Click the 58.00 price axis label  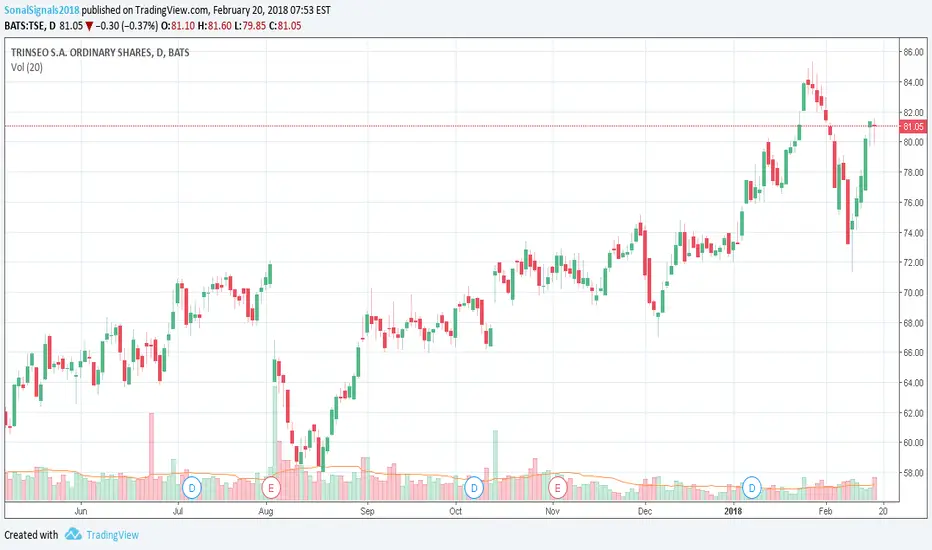914,473
